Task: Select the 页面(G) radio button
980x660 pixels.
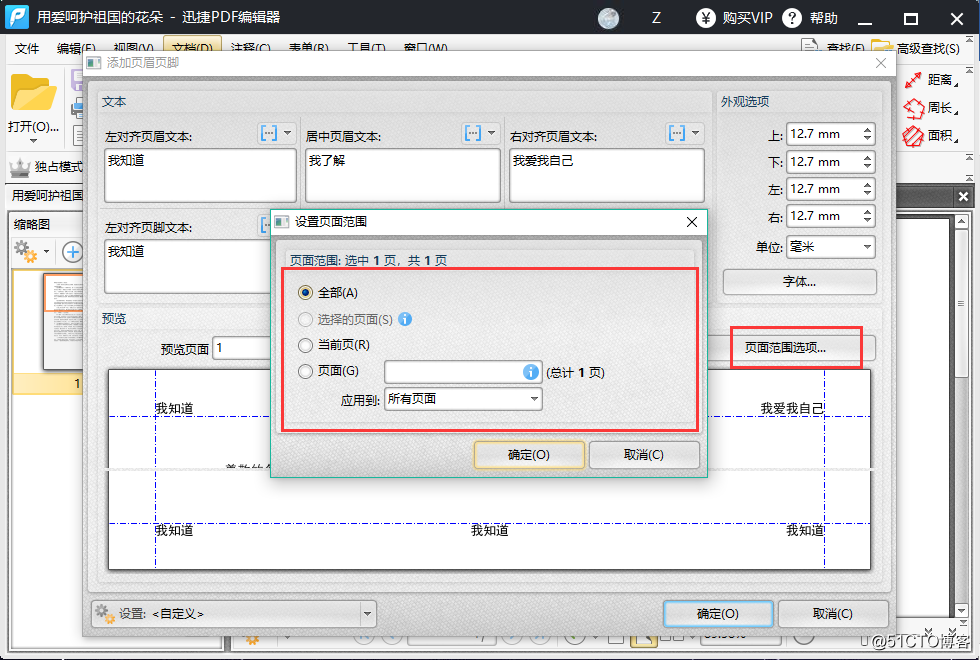Action: [305, 372]
